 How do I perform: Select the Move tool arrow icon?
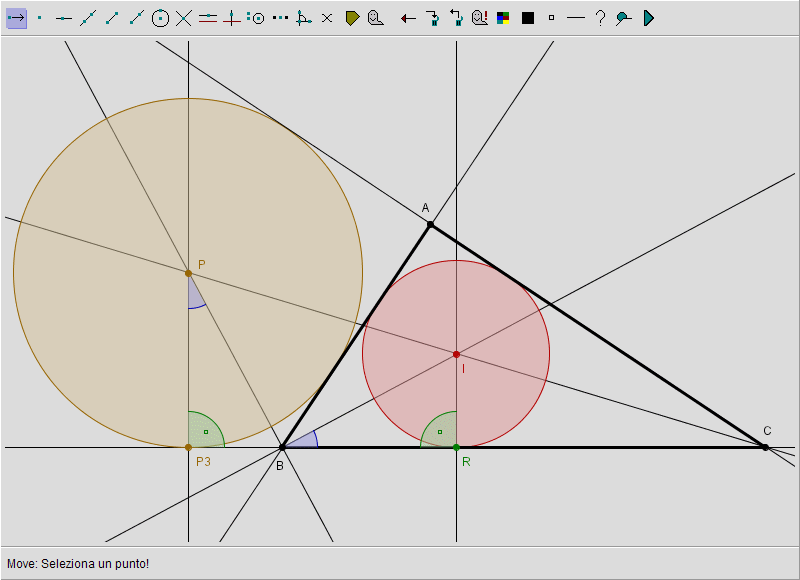click(16, 18)
